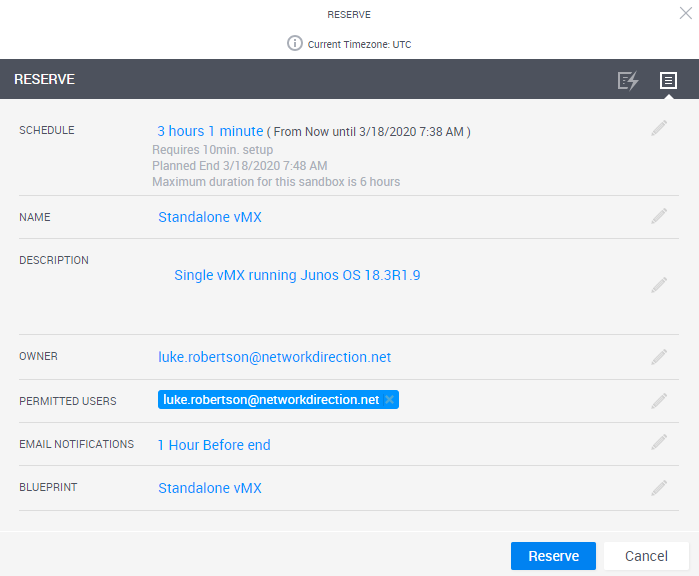Click the Standalone vMX name value
The image size is (699, 576).
[x=210, y=217]
